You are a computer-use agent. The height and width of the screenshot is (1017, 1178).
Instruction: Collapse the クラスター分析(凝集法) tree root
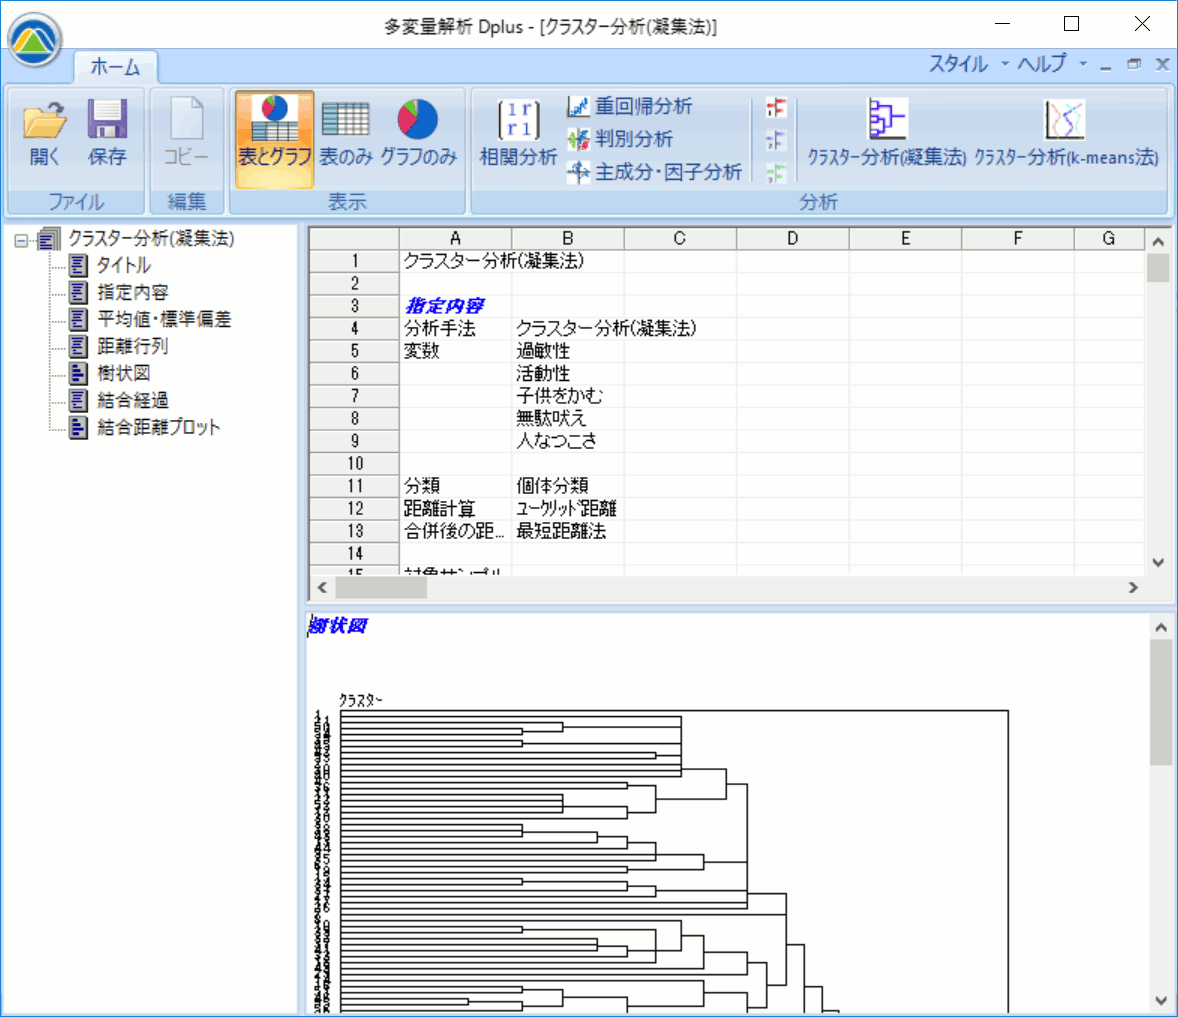tap(21, 240)
